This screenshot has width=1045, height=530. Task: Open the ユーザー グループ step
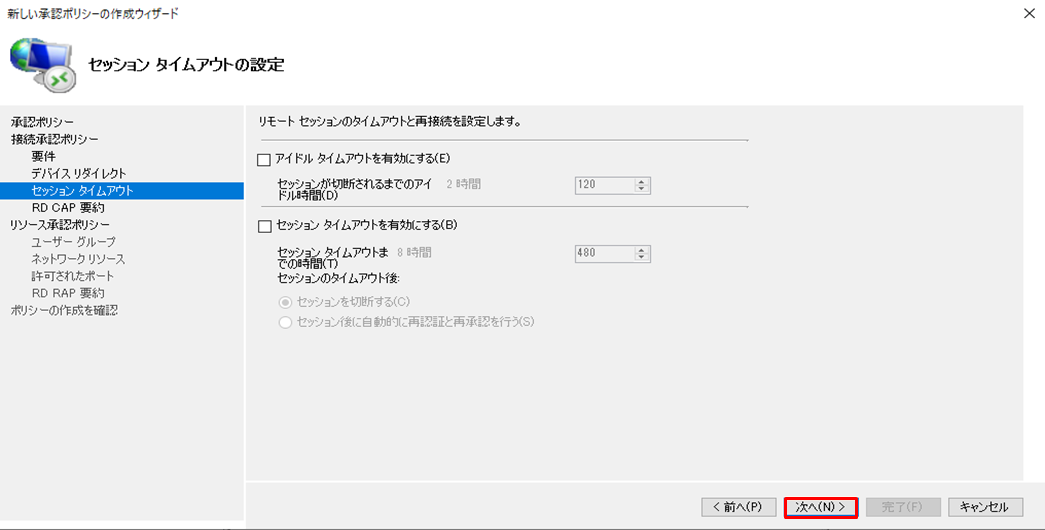point(73,242)
